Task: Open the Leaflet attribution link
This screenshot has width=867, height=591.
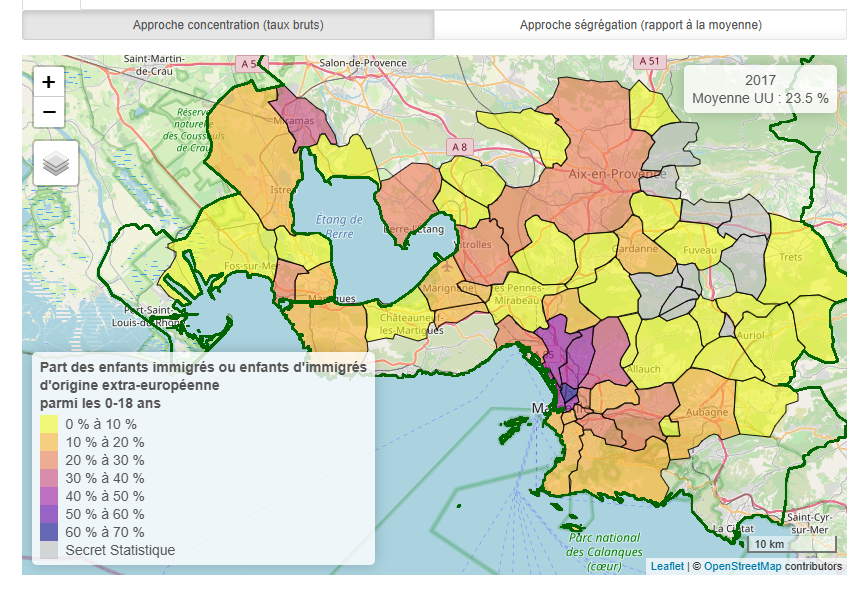Action: click(x=667, y=566)
